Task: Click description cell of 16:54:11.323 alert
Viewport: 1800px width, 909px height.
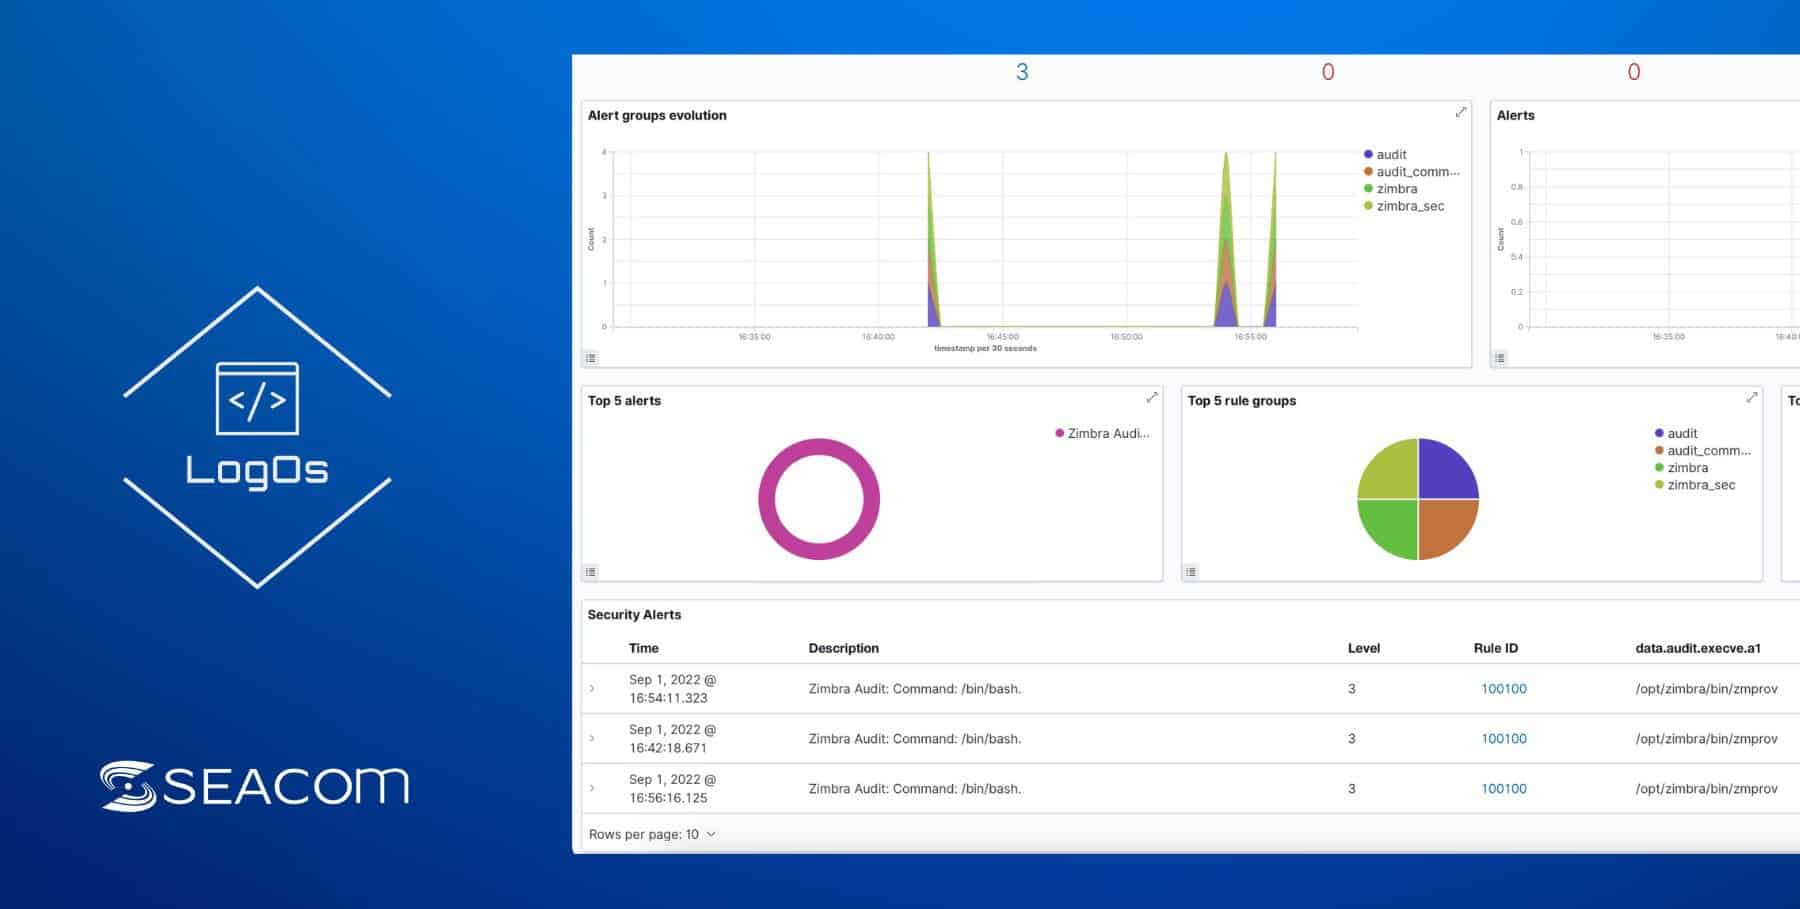Action: click(915, 689)
